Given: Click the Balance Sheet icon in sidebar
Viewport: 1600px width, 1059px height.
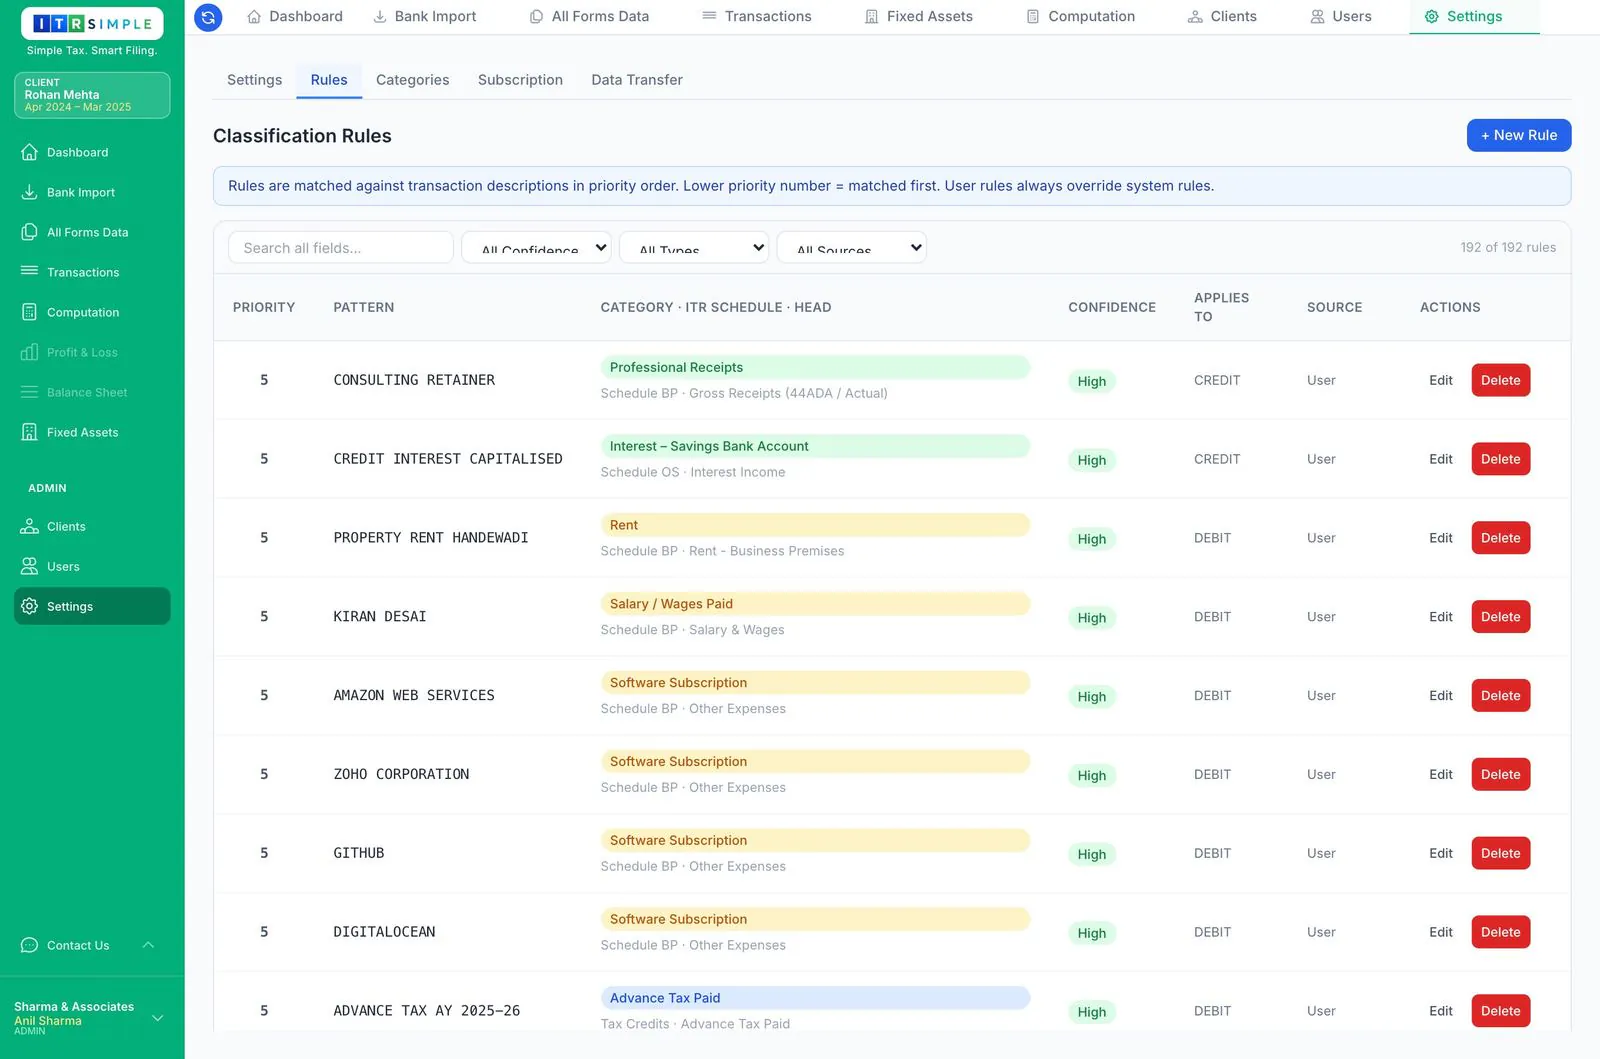Looking at the screenshot, I should pos(30,392).
